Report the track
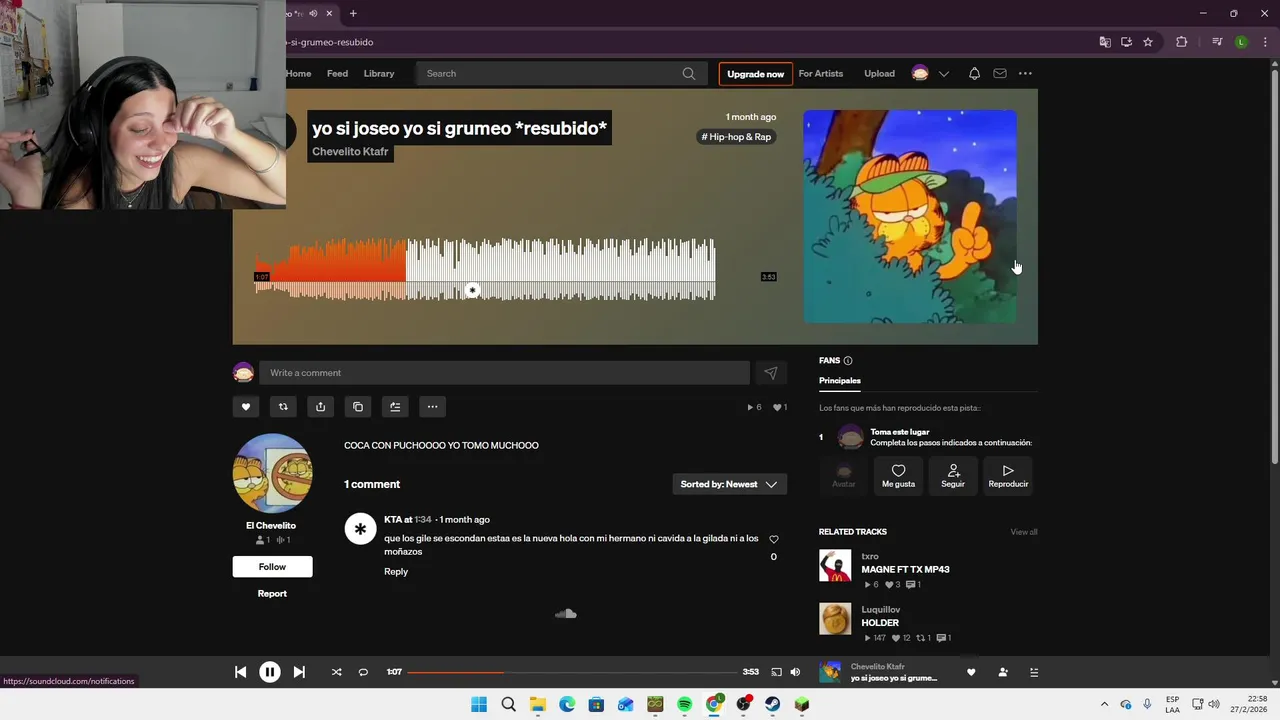 coord(272,594)
